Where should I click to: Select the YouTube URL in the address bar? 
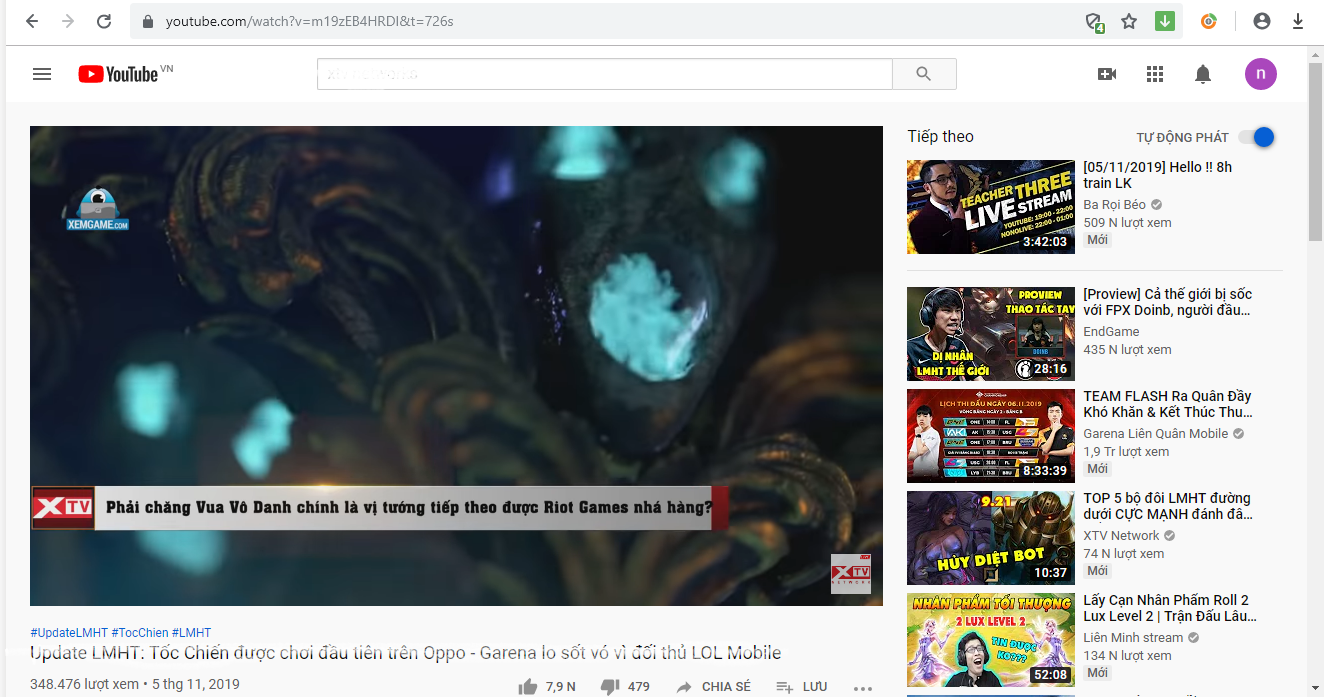point(310,21)
